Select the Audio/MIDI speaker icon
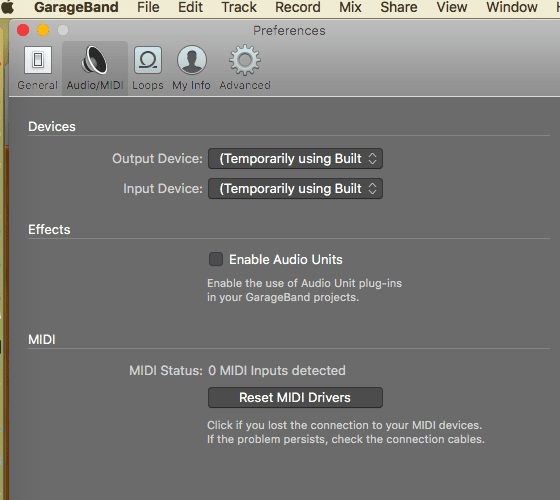 point(95,60)
